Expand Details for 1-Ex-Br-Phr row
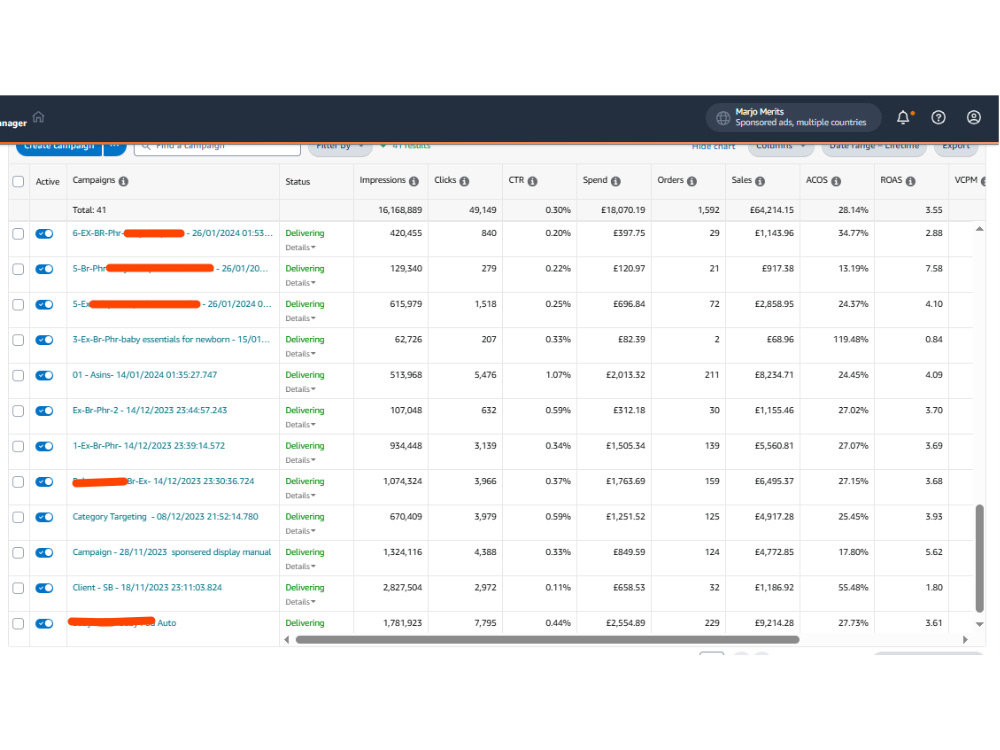The width and height of the screenshot is (1000, 750). pyautogui.click(x=300, y=460)
